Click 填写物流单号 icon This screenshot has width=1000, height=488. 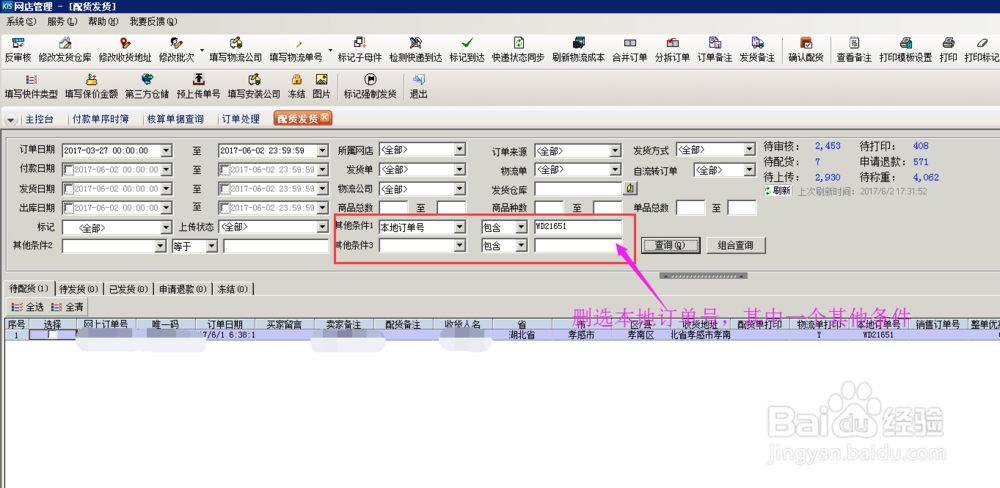(298, 43)
